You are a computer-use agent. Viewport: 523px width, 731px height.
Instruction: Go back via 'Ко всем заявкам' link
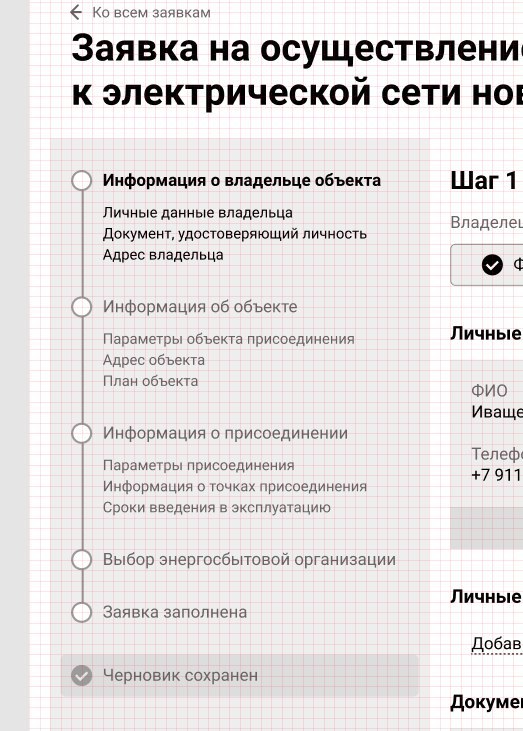[151, 13]
